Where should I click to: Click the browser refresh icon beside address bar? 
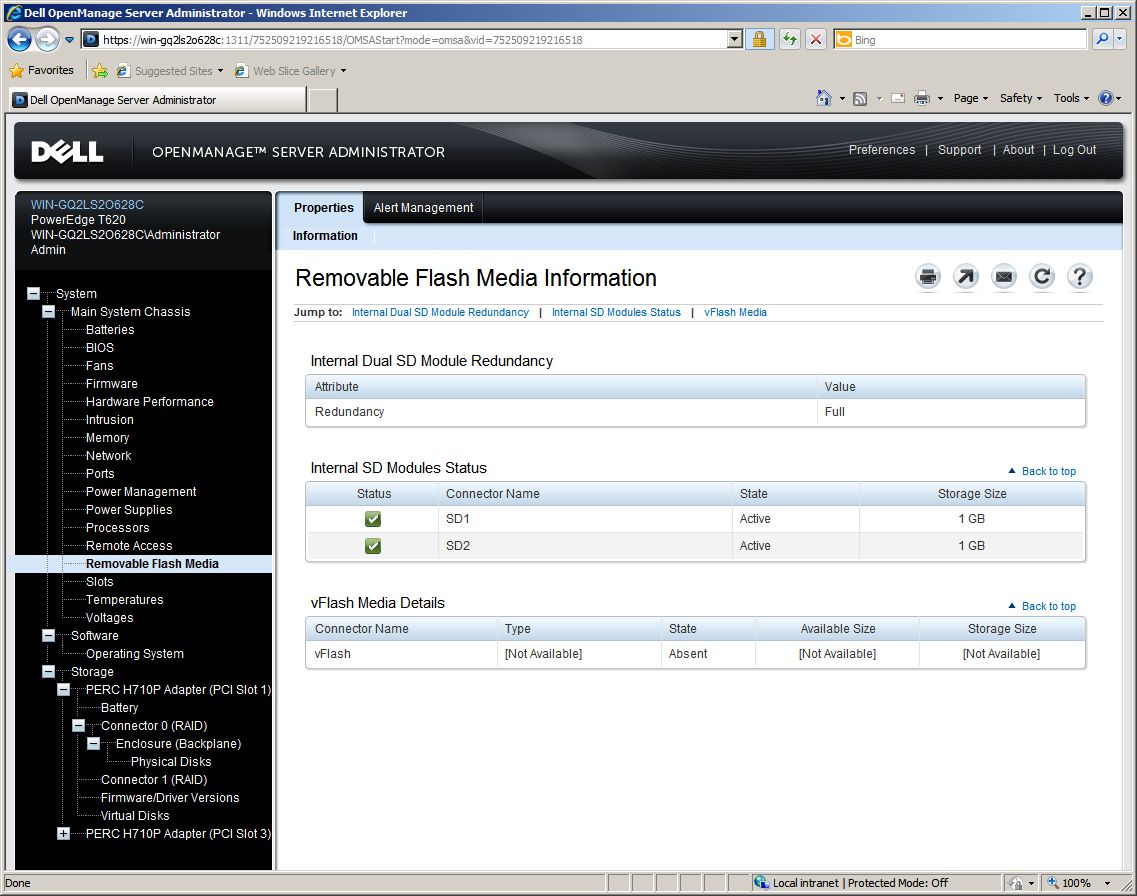click(x=790, y=39)
